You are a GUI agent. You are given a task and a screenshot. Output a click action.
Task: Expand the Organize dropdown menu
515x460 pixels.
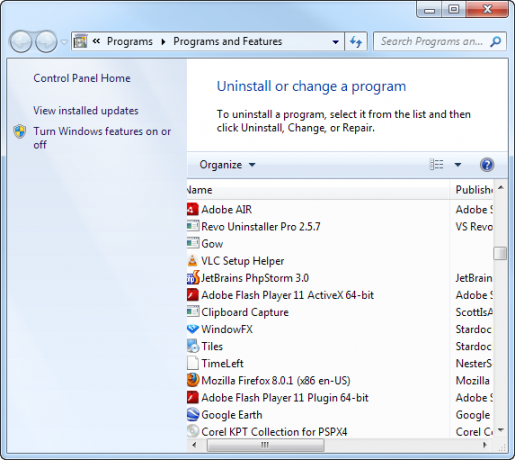[227, 165]
